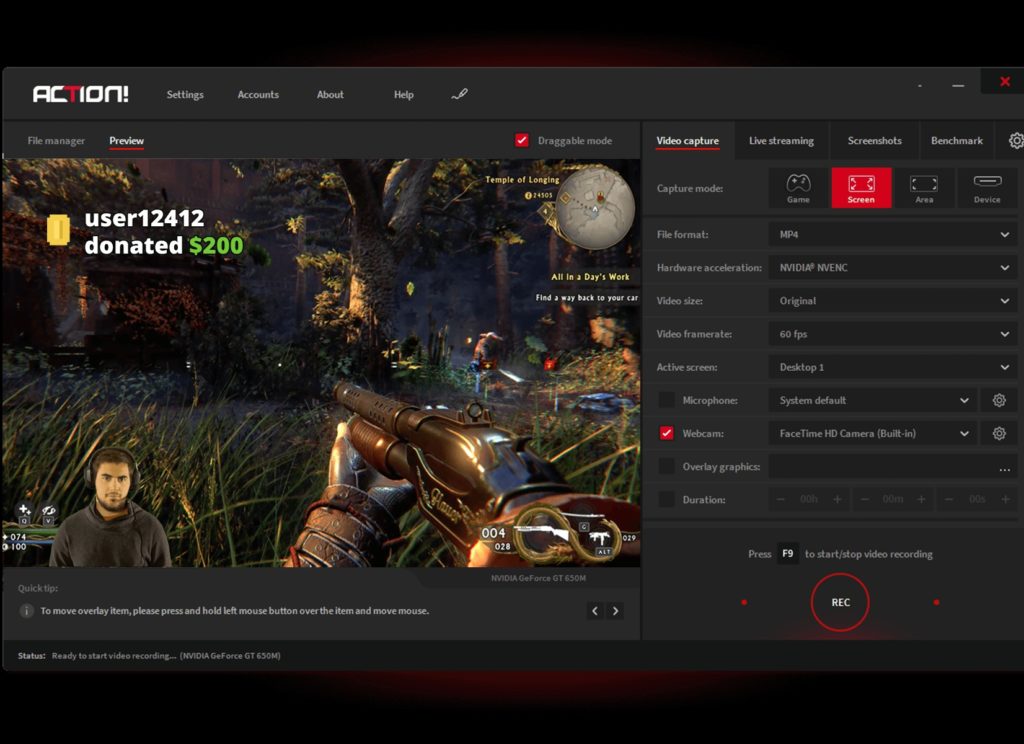Screen dimensions: 1024x744
Task: Increase the duration hours with plus
Action: [x=838, y=499]
